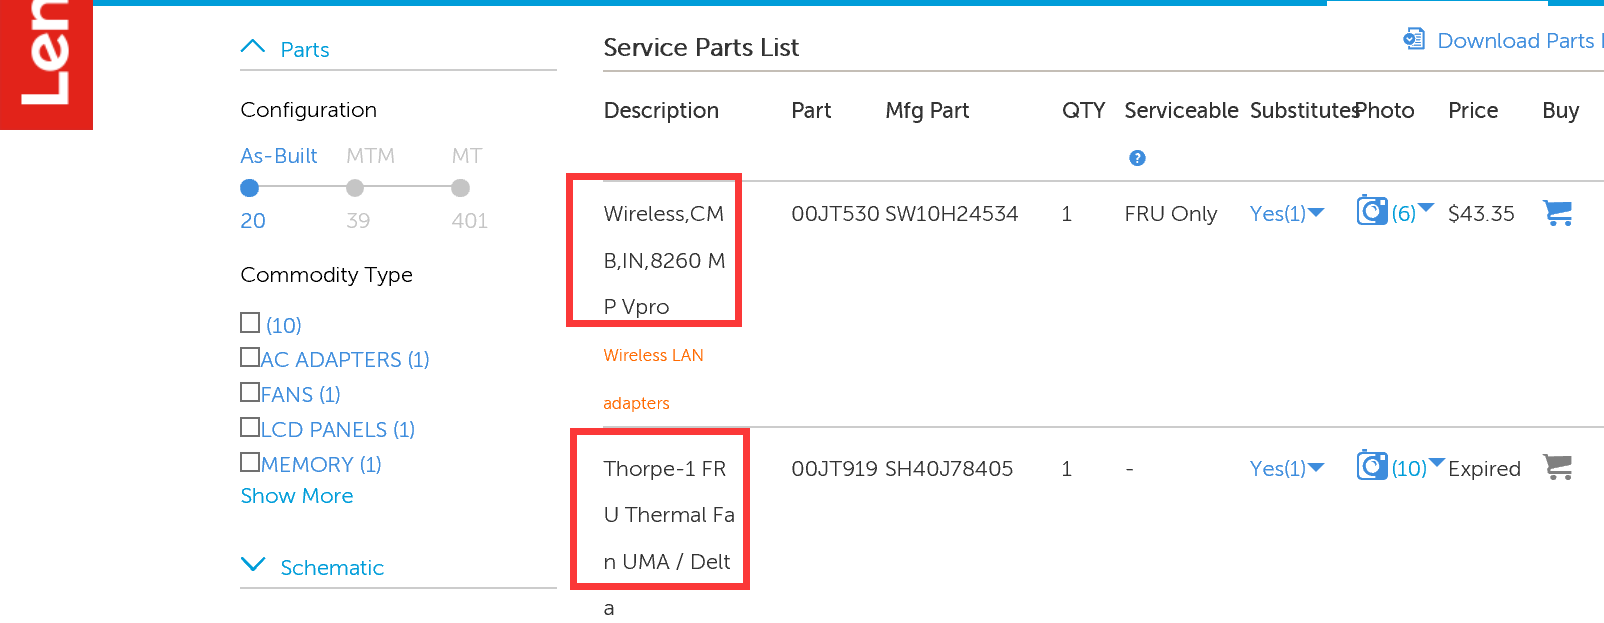
Task: Open photos for the Thorpe-1 thermal fan
Action: tap(1372, 466)
